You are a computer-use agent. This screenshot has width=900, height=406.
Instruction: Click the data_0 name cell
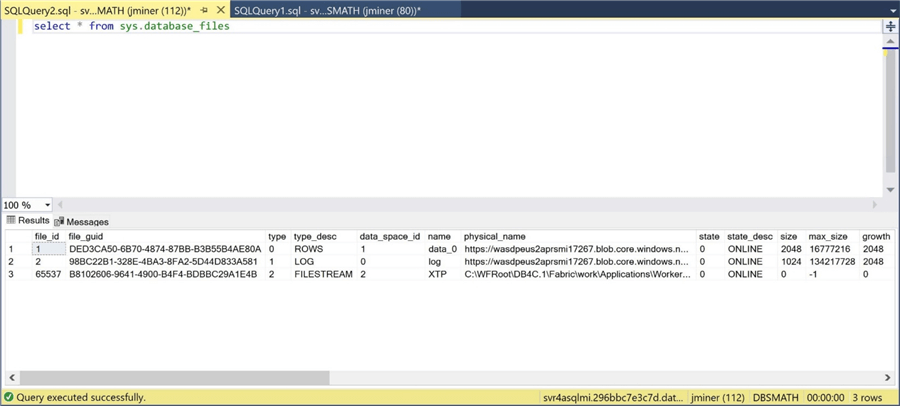[443, 249]
